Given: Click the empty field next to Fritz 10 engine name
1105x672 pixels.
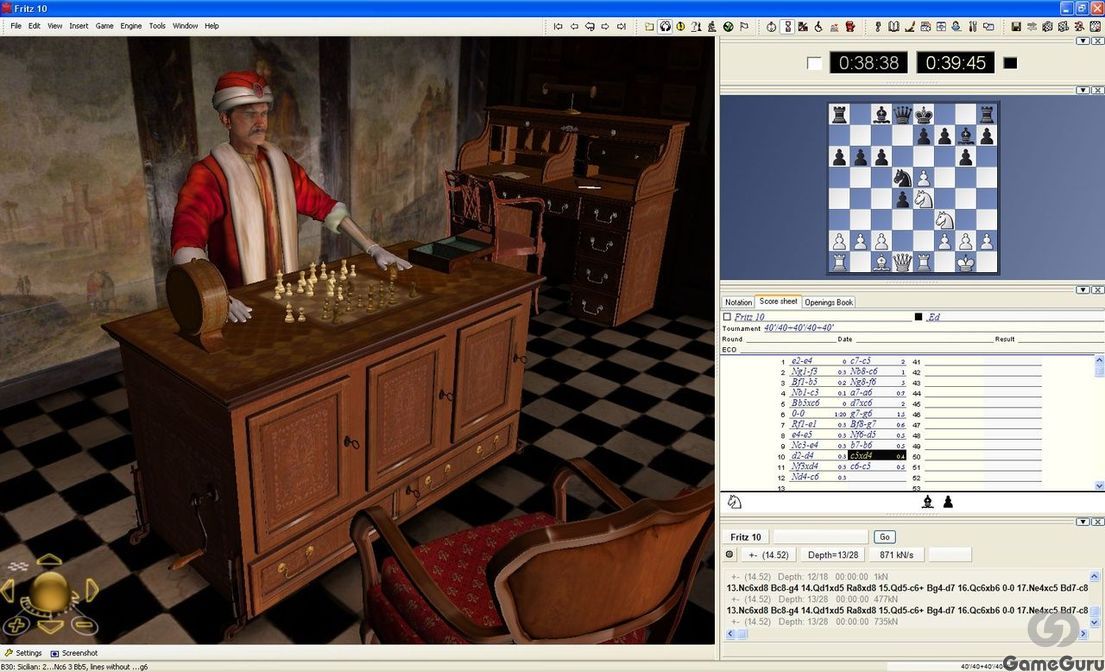Looking at the screenshot, I should (820, 537).
